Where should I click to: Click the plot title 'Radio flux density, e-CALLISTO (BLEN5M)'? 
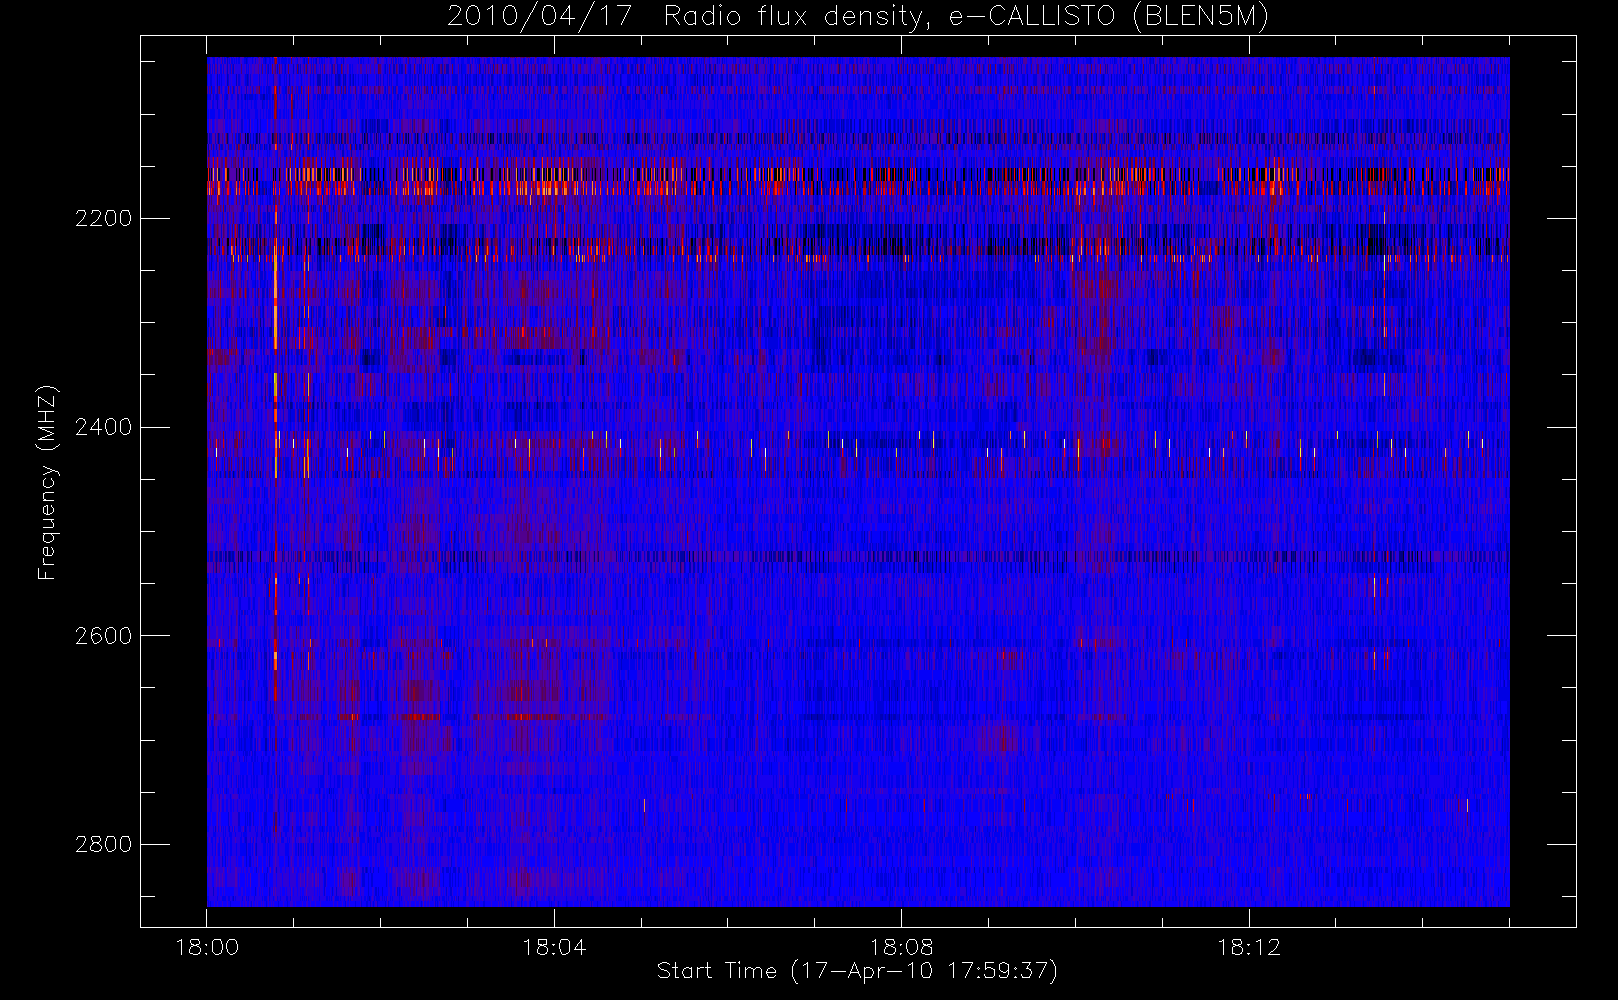point(967,17)
